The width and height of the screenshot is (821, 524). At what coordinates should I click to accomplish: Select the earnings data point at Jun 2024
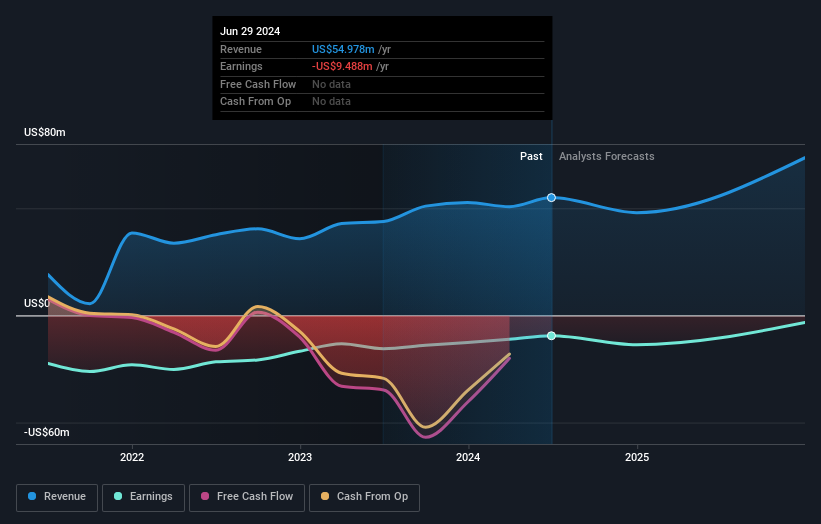tap(551, 336)
